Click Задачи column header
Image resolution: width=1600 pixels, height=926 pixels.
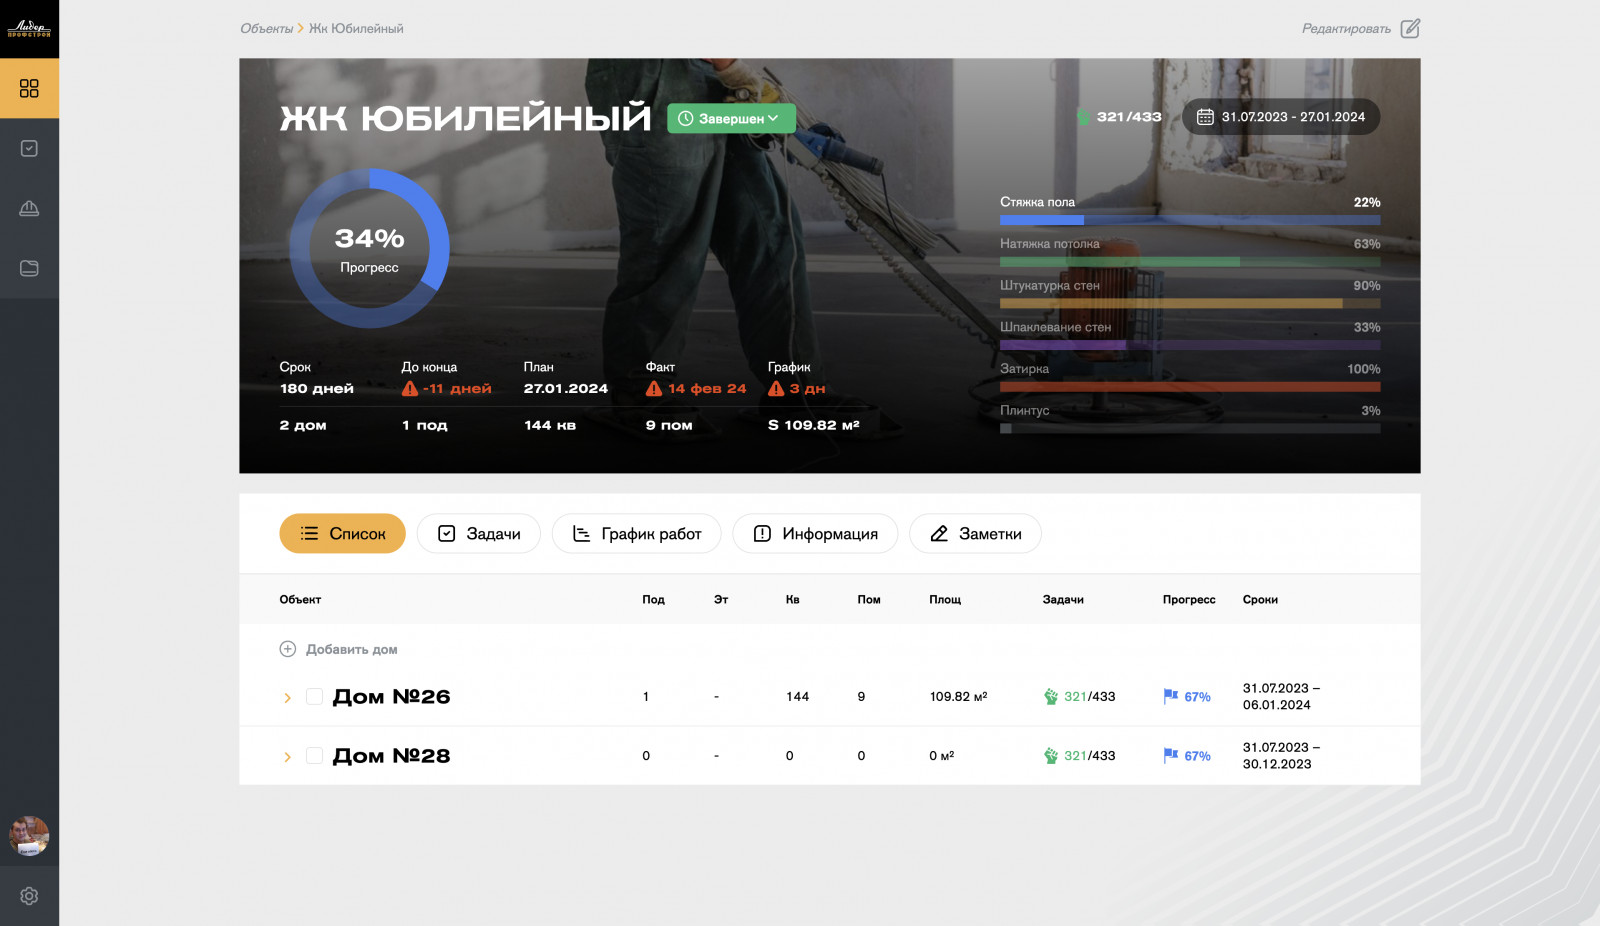[x=1063, y=599]
